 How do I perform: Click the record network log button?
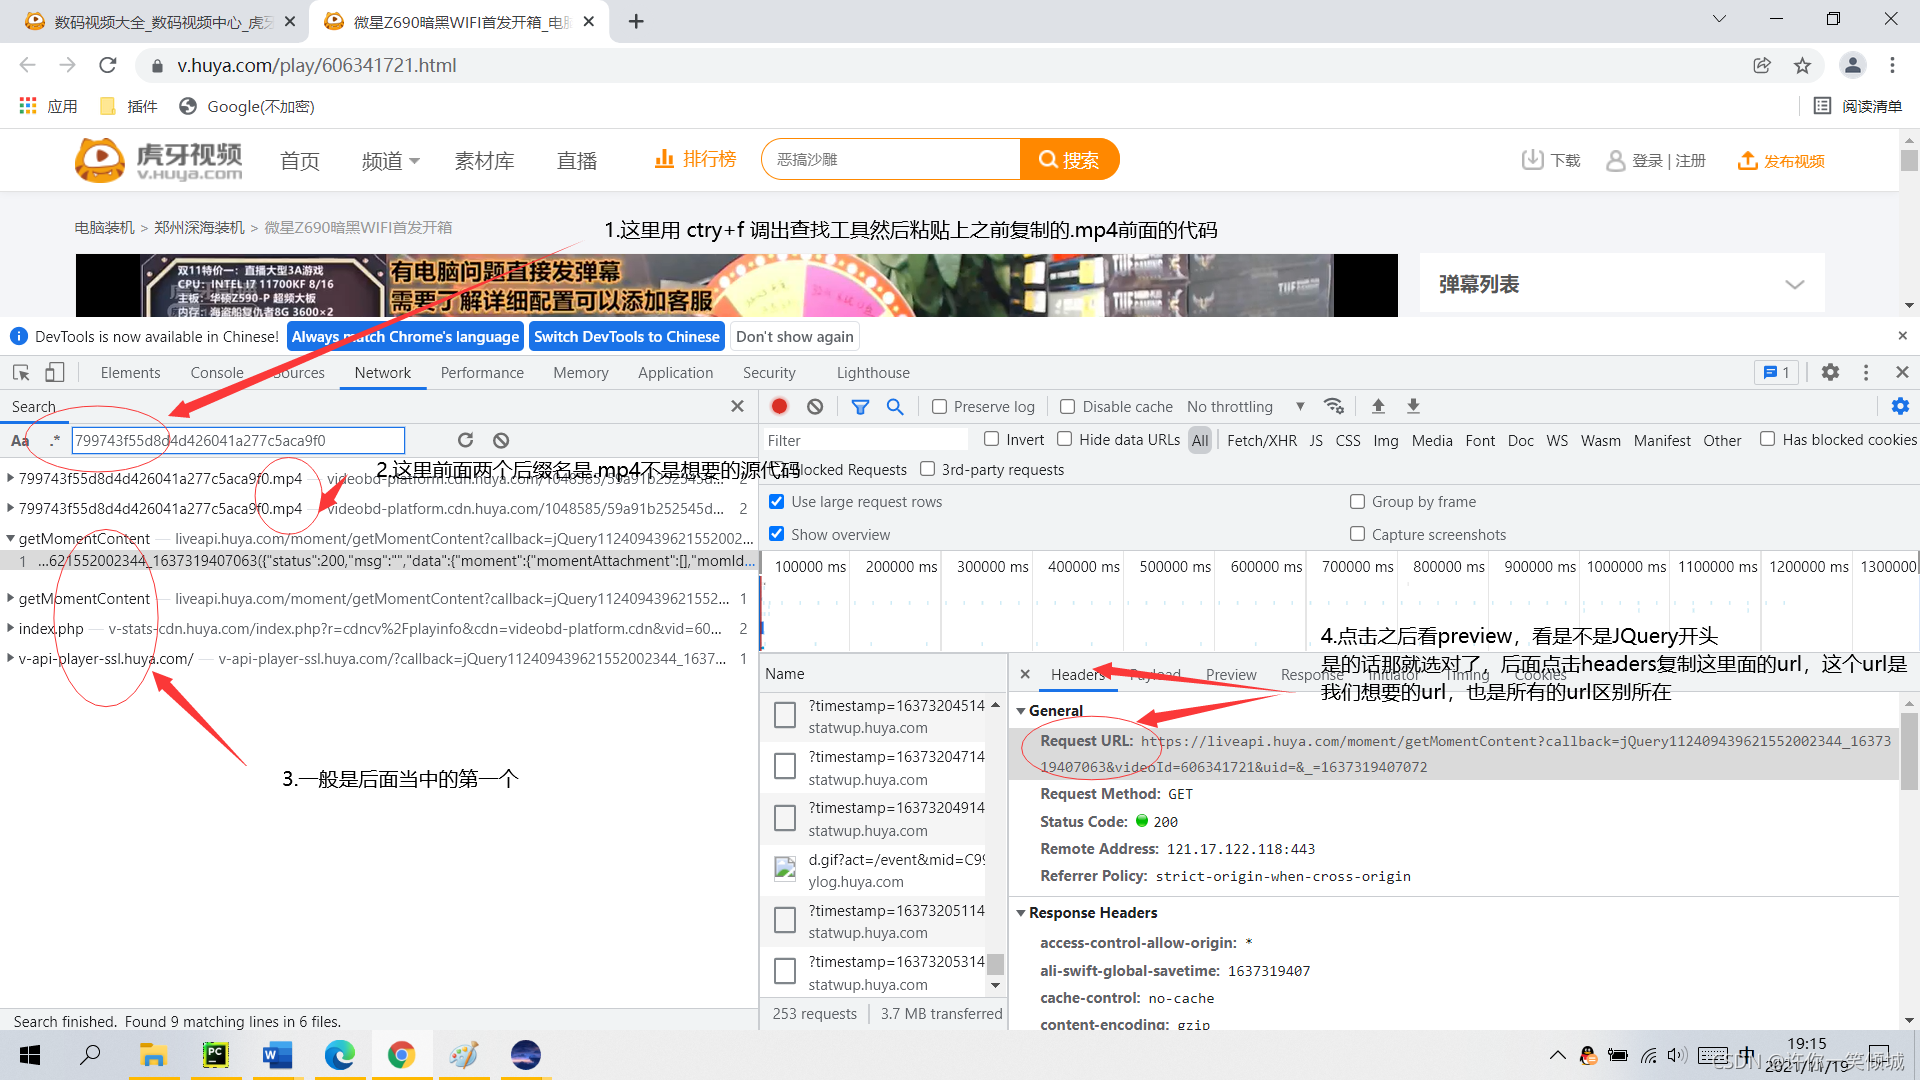pyautogui.click(x=780, y=406)
